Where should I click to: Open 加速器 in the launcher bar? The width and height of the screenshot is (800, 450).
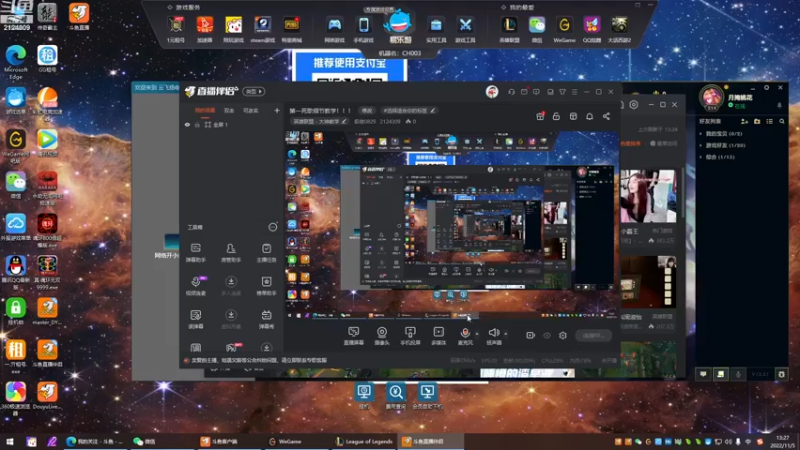205,29
